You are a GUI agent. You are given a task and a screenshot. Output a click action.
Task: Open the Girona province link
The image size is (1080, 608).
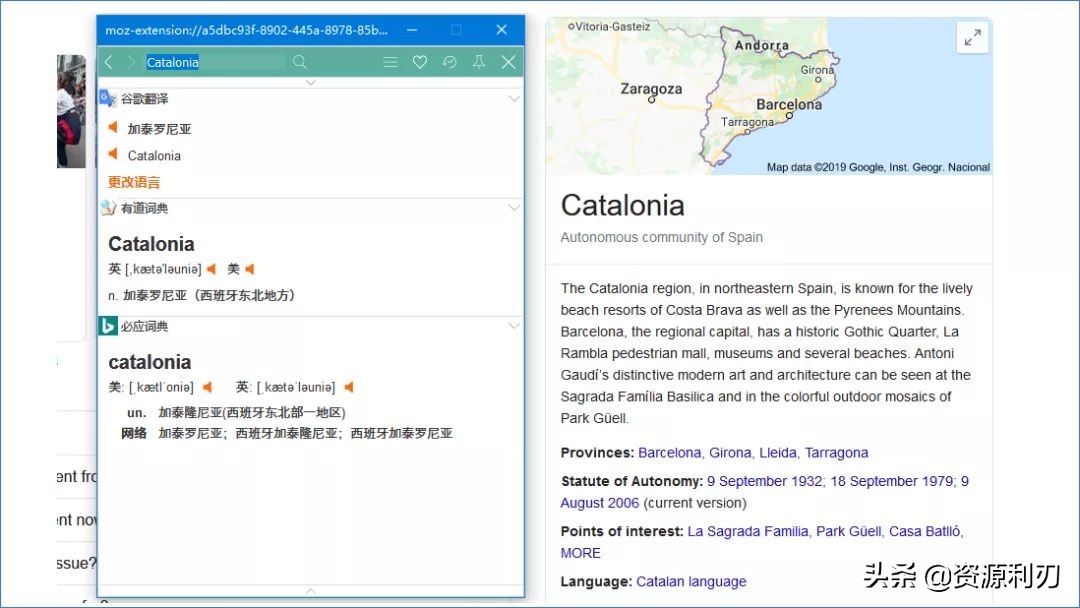tap(730, 452)
